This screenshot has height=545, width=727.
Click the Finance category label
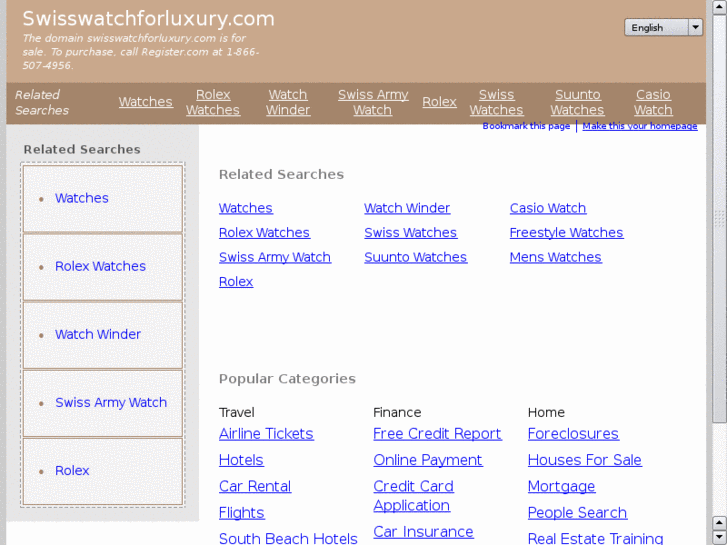[397, 412]
